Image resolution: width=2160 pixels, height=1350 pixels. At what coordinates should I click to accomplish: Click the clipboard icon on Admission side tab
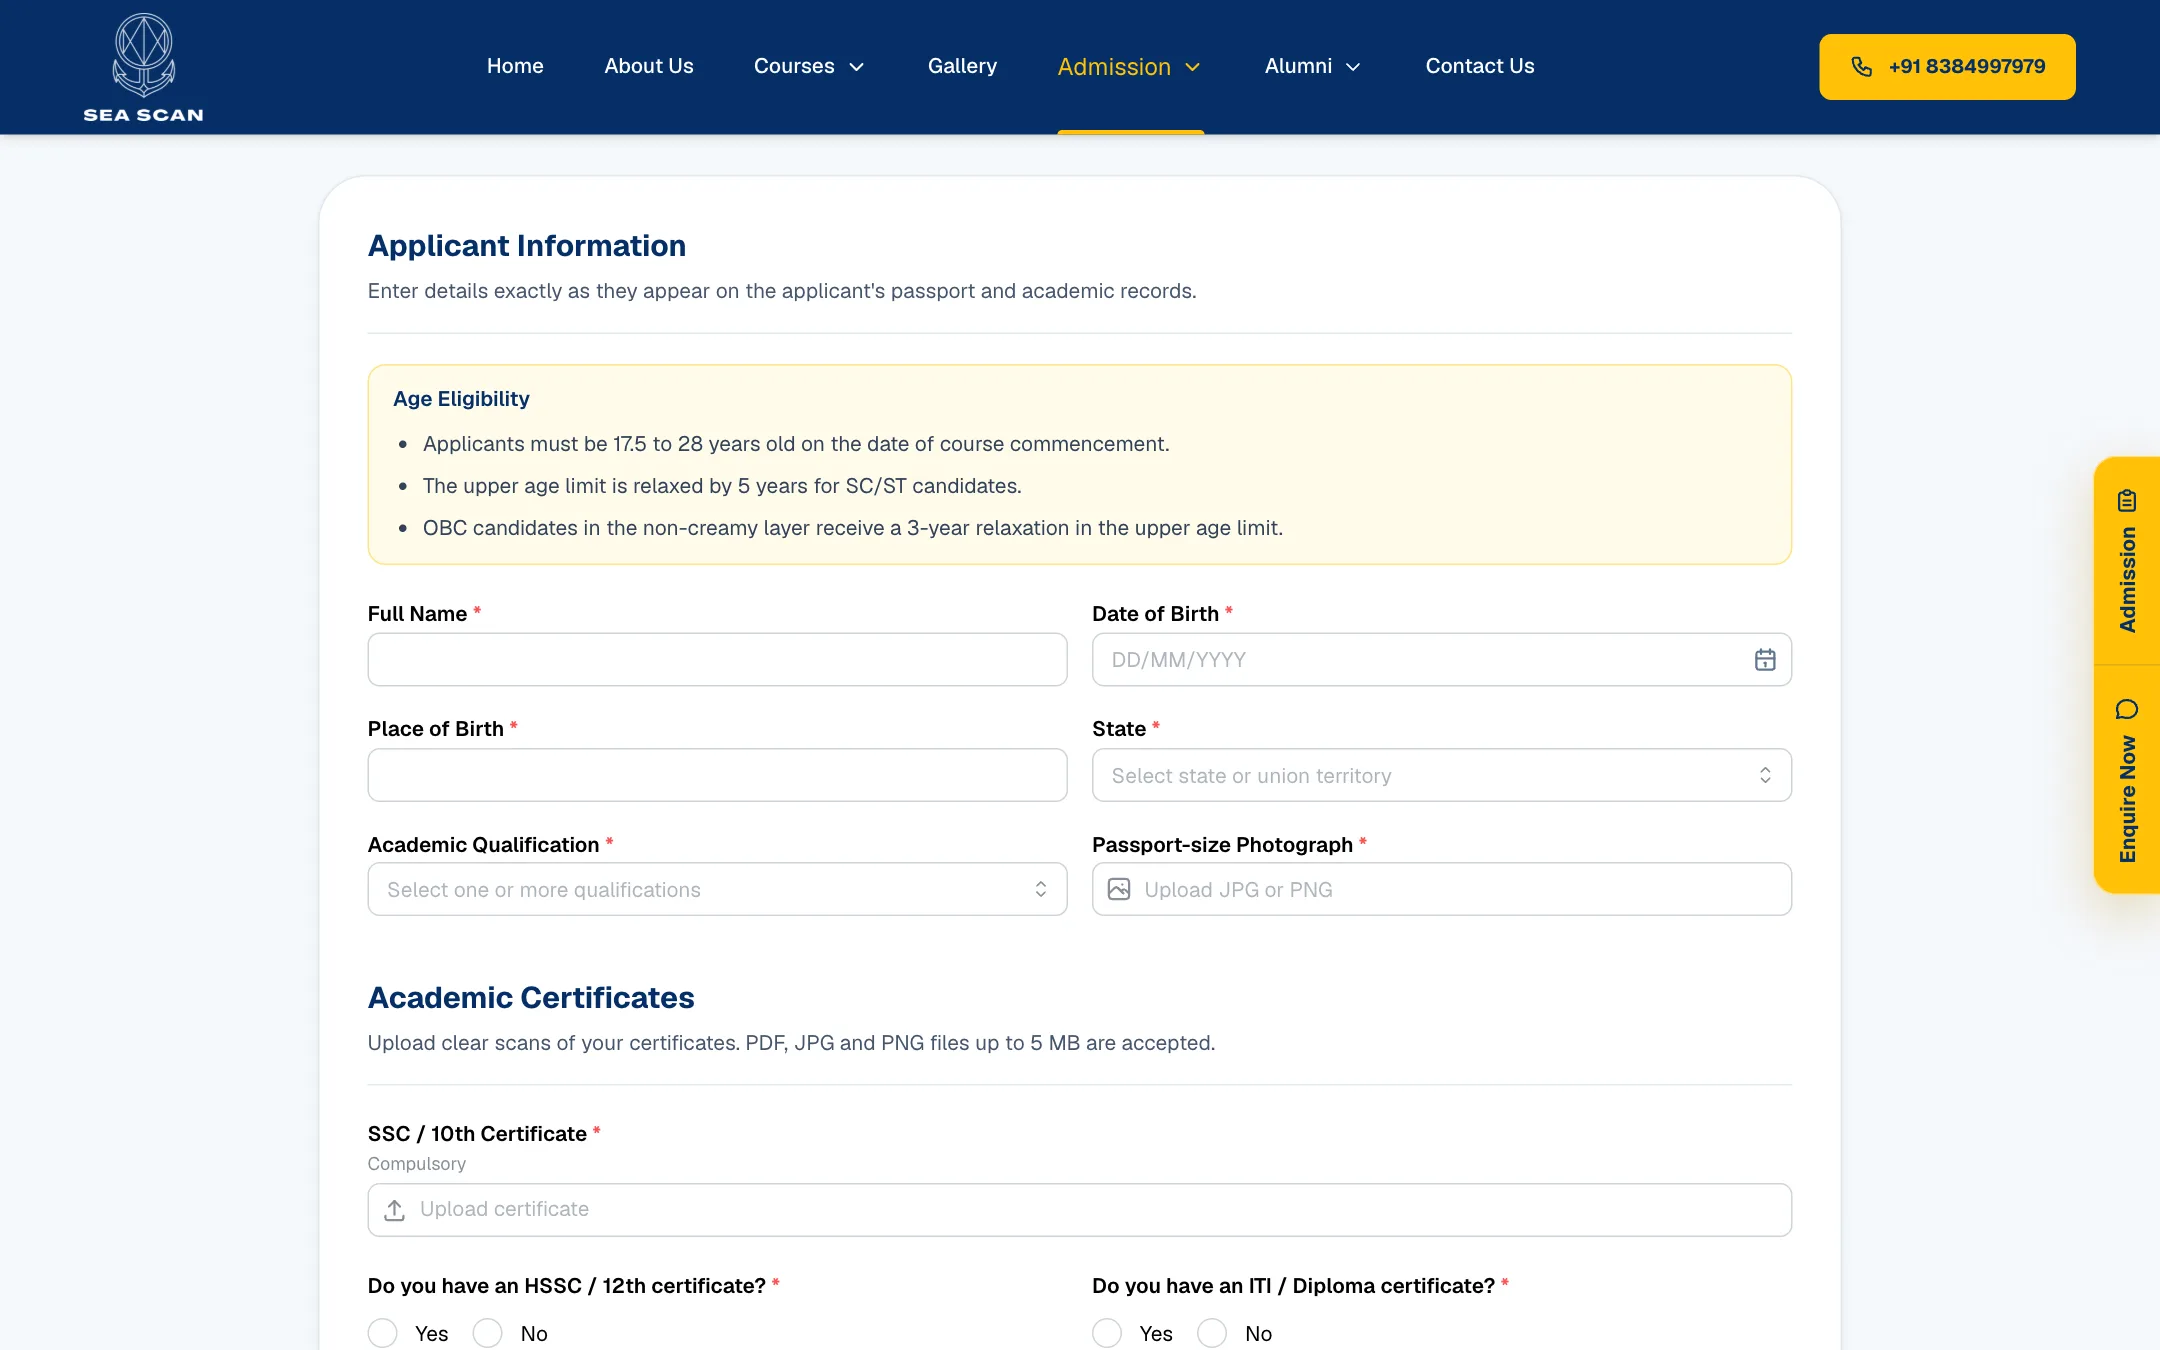coord(2127,500)
